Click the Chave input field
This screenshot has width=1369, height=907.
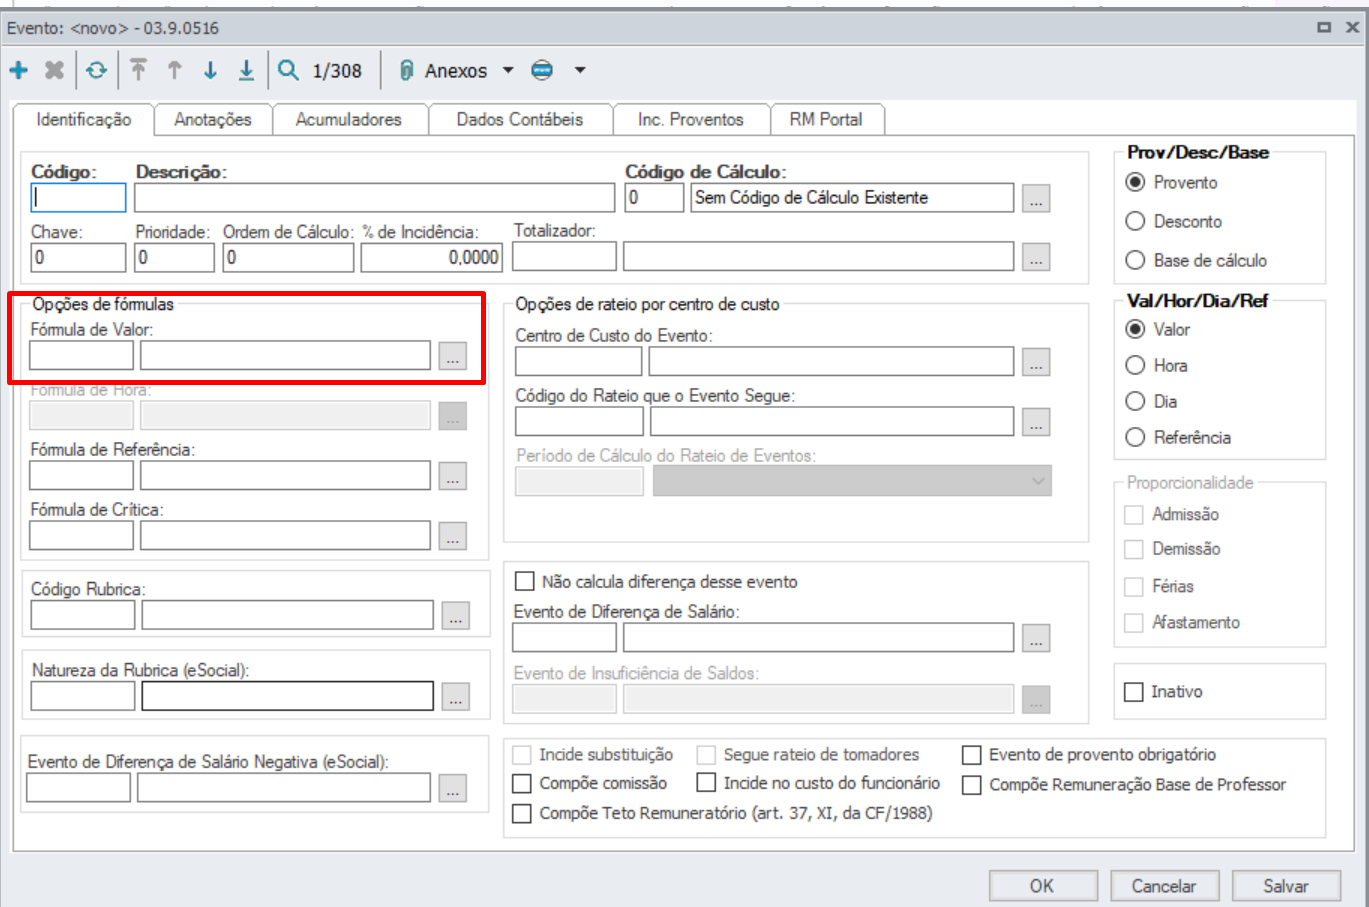[x=78, y=257]
